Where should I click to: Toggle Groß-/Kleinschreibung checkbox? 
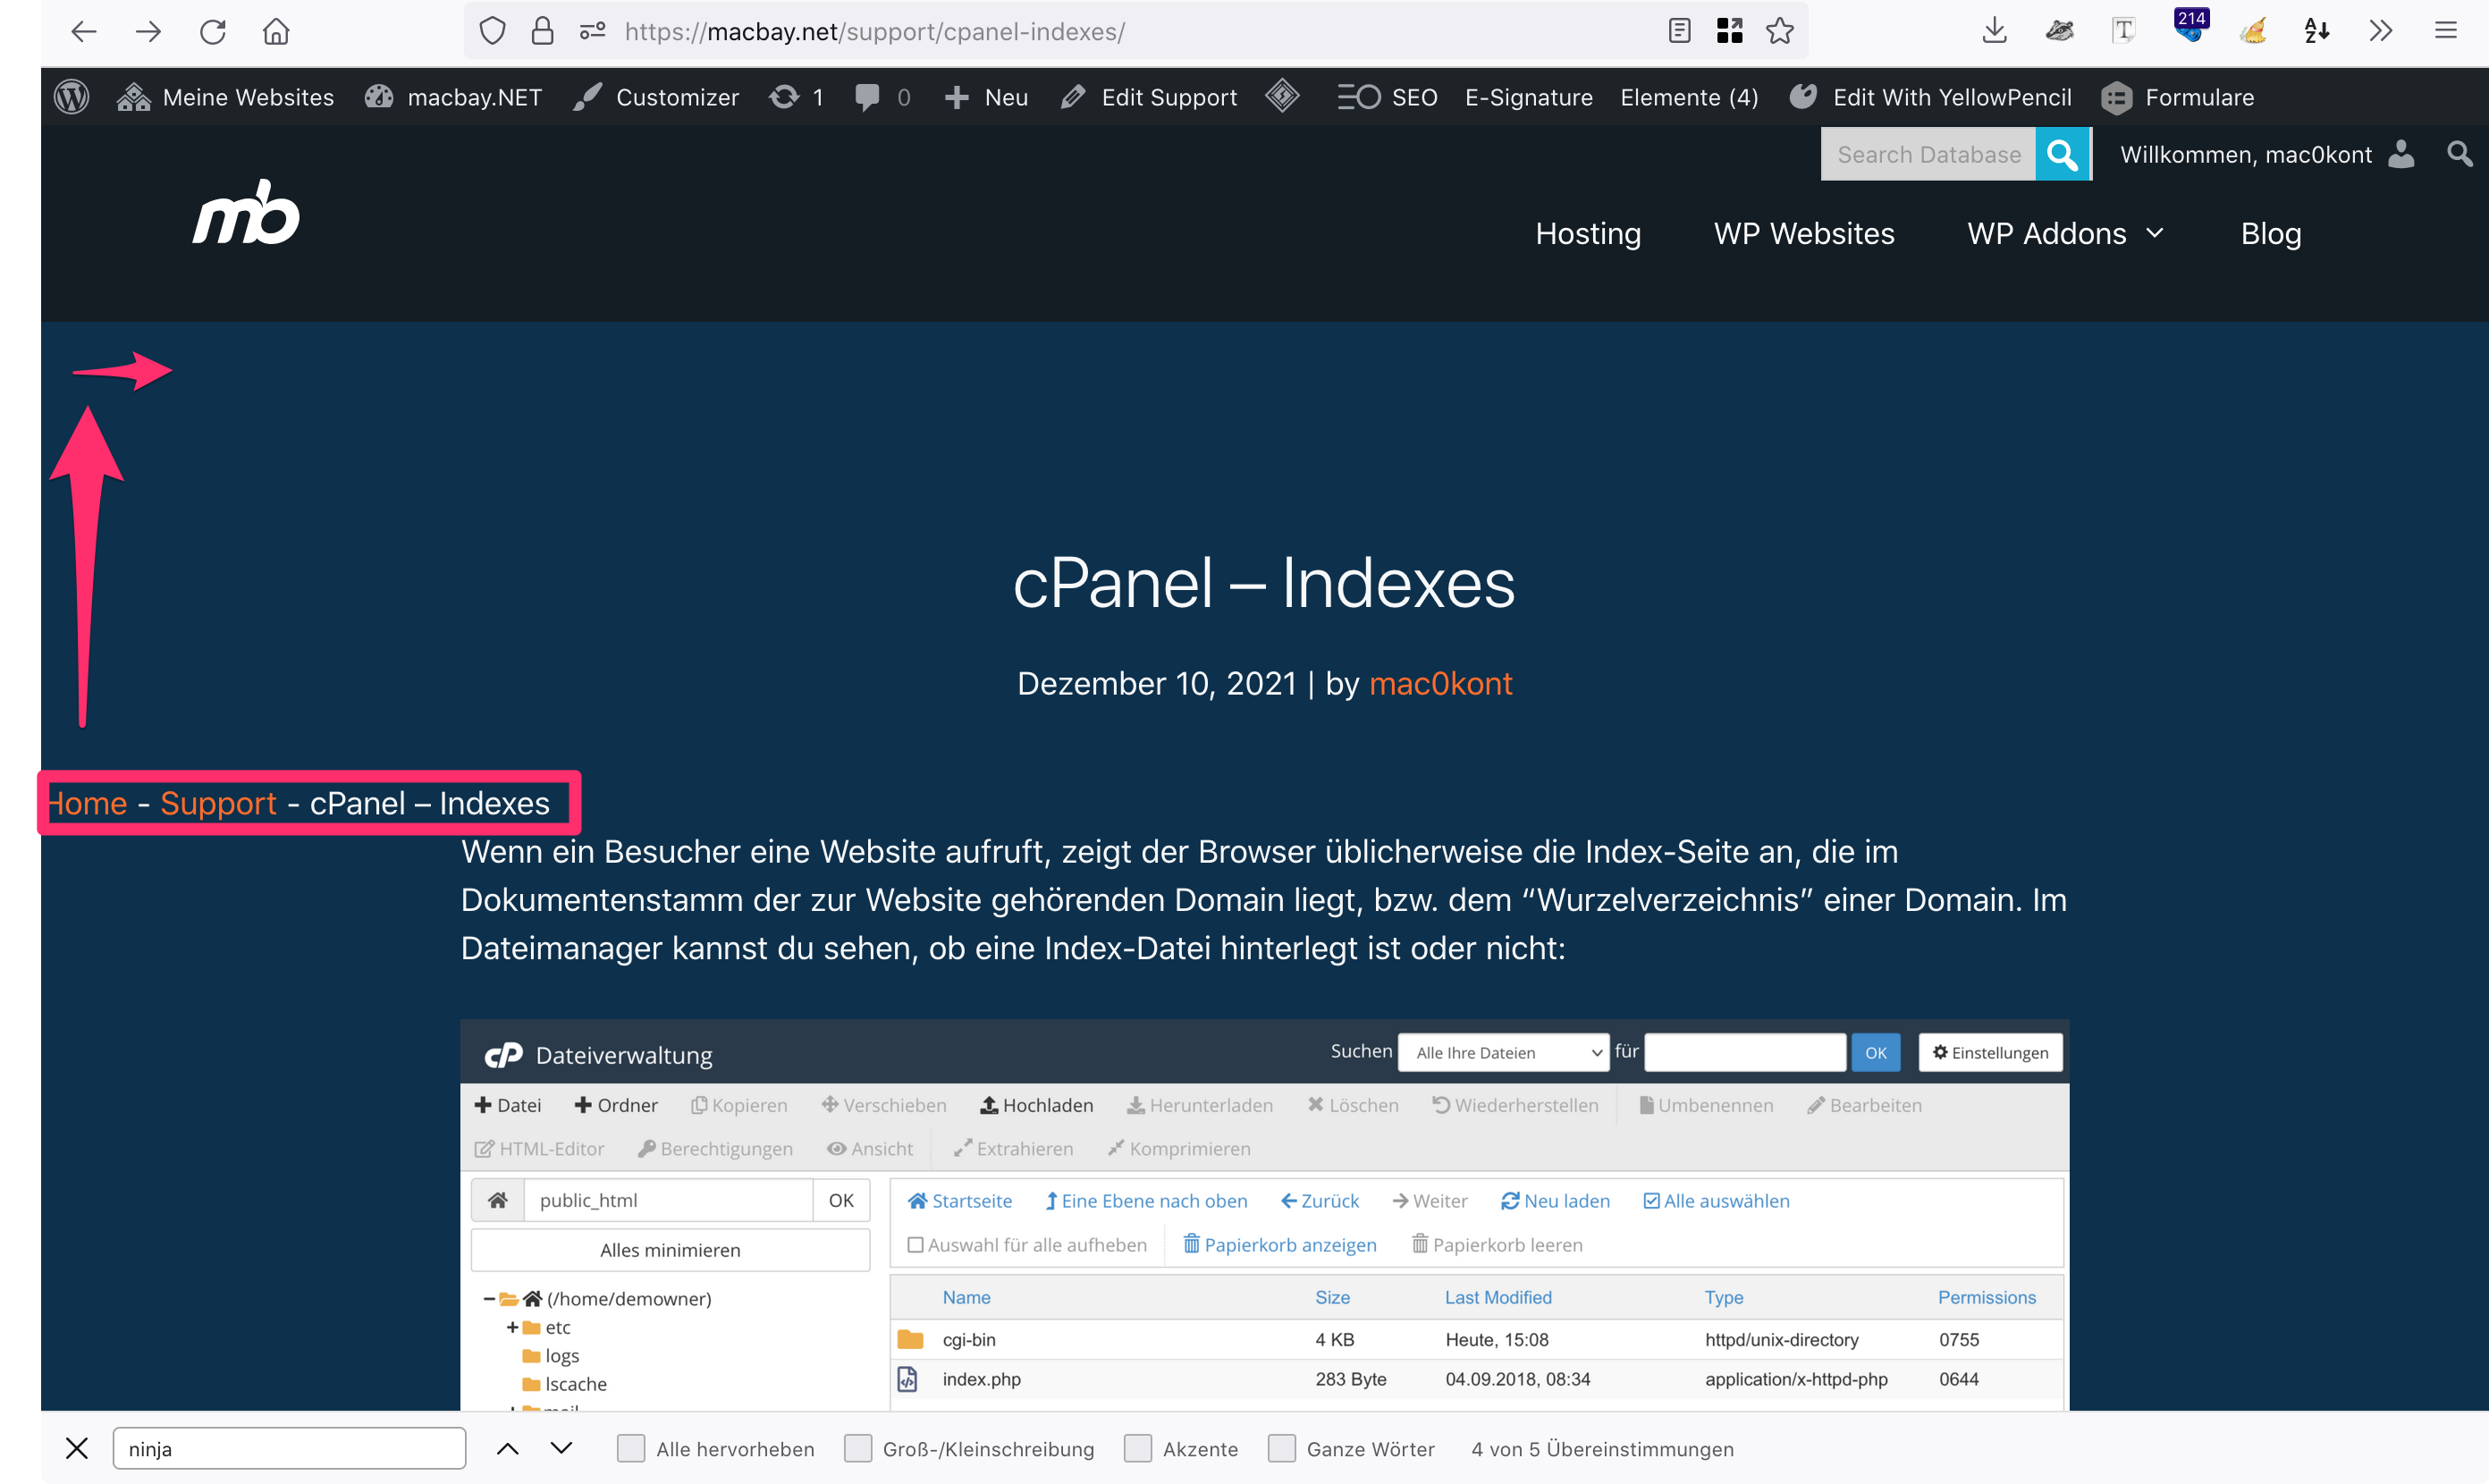858,1448
